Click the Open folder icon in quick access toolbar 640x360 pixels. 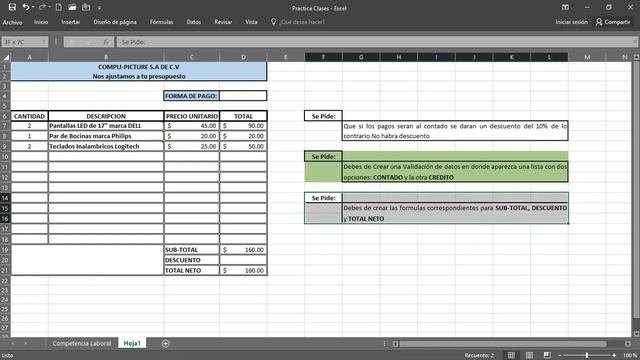pos(72,7)
